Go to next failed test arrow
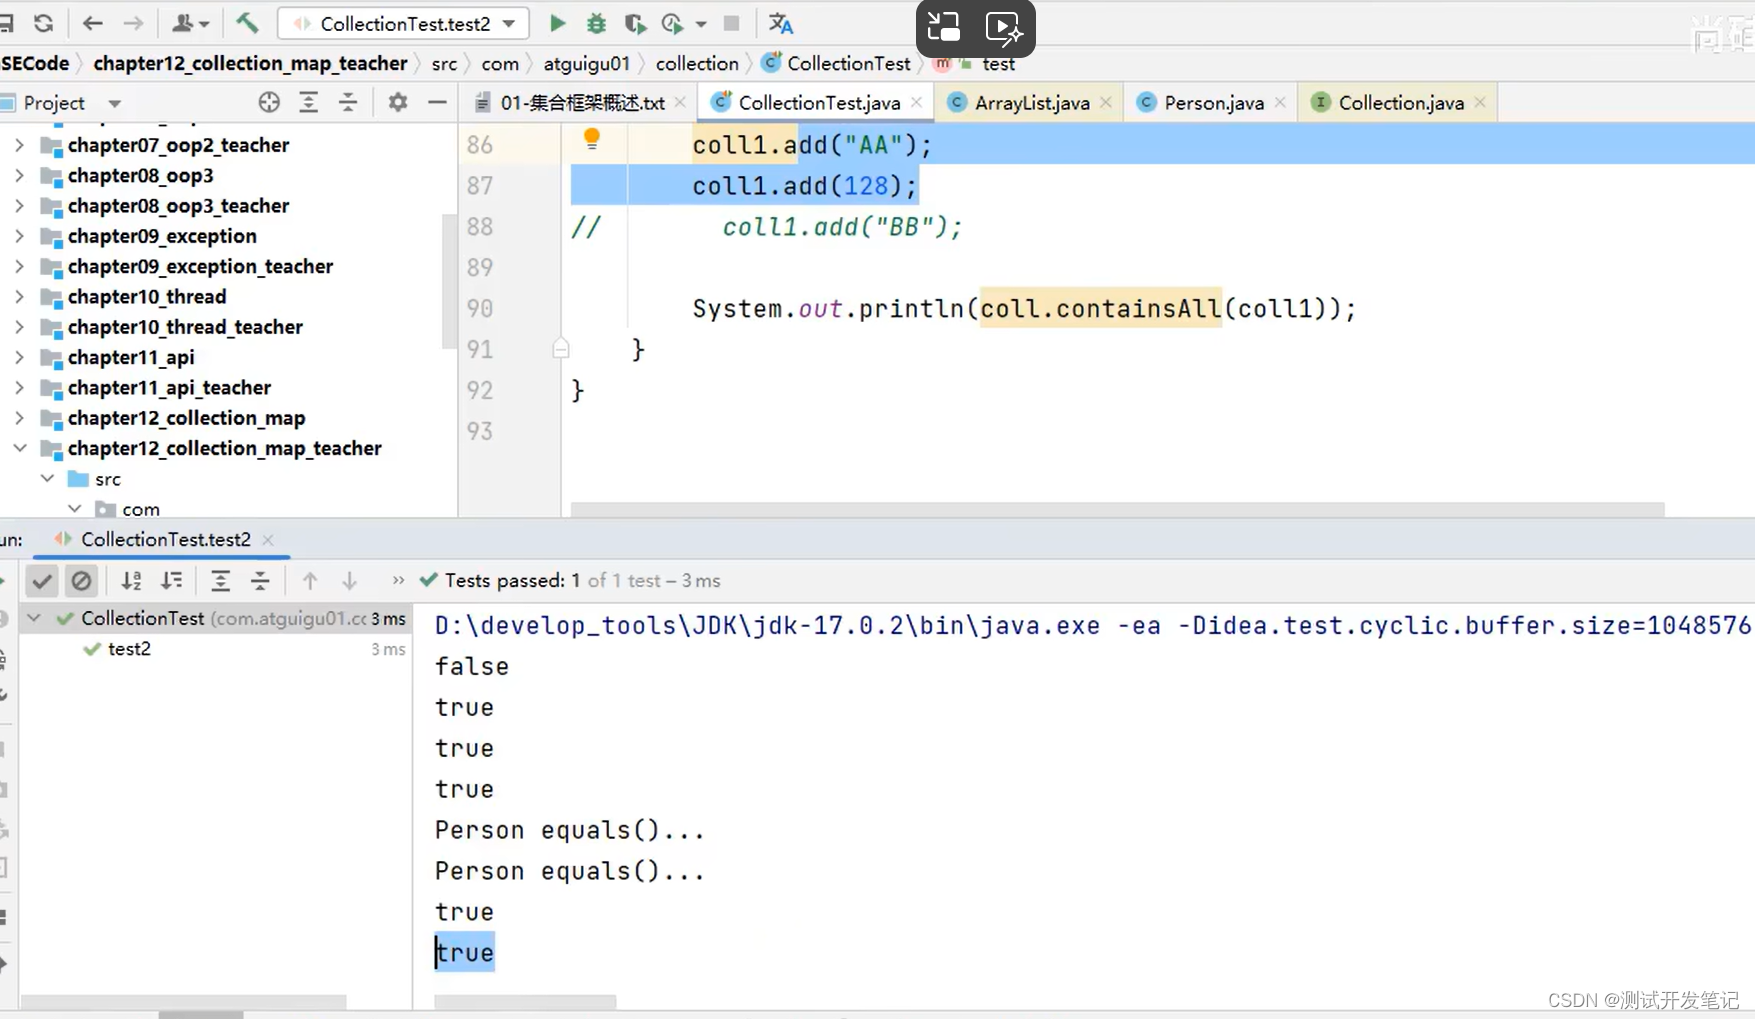 [x=349, y=580]
